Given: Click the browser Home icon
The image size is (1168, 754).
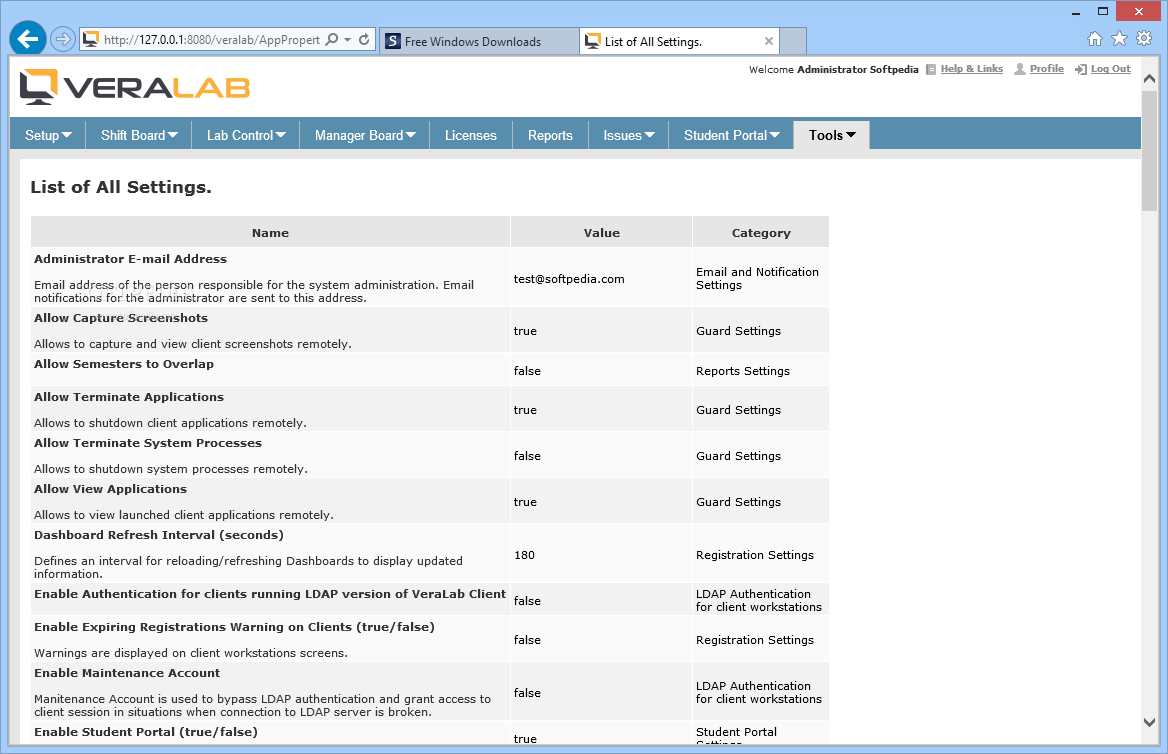Looking at the screenshot, I should 1094,39.
